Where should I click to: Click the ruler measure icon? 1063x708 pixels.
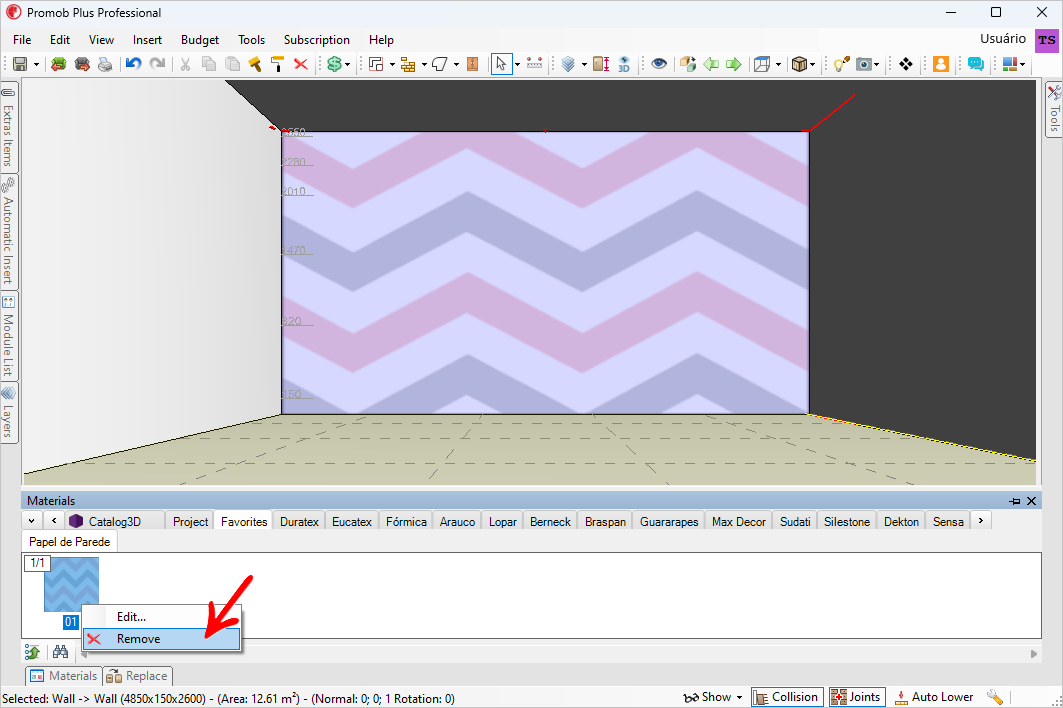point(534,64)
